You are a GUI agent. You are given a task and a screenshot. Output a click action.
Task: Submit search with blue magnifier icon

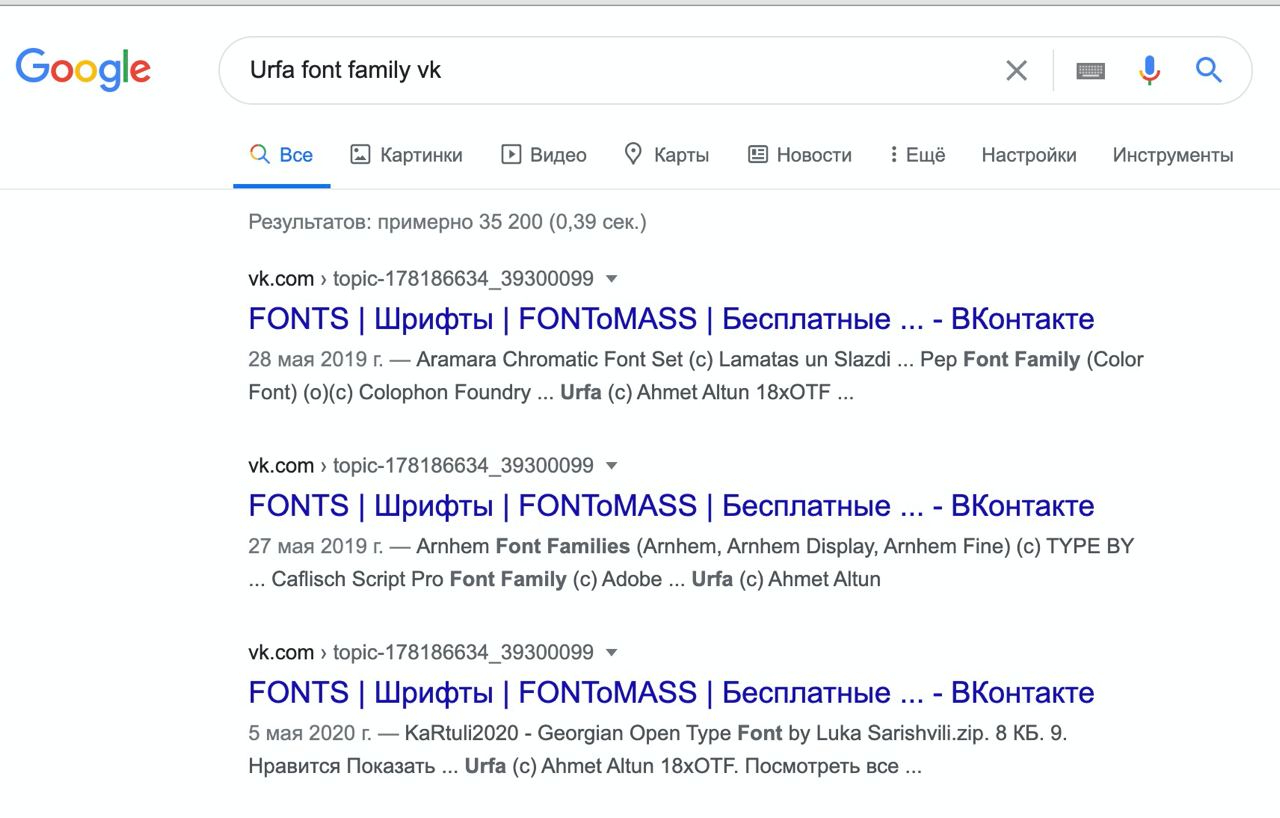1209,70
